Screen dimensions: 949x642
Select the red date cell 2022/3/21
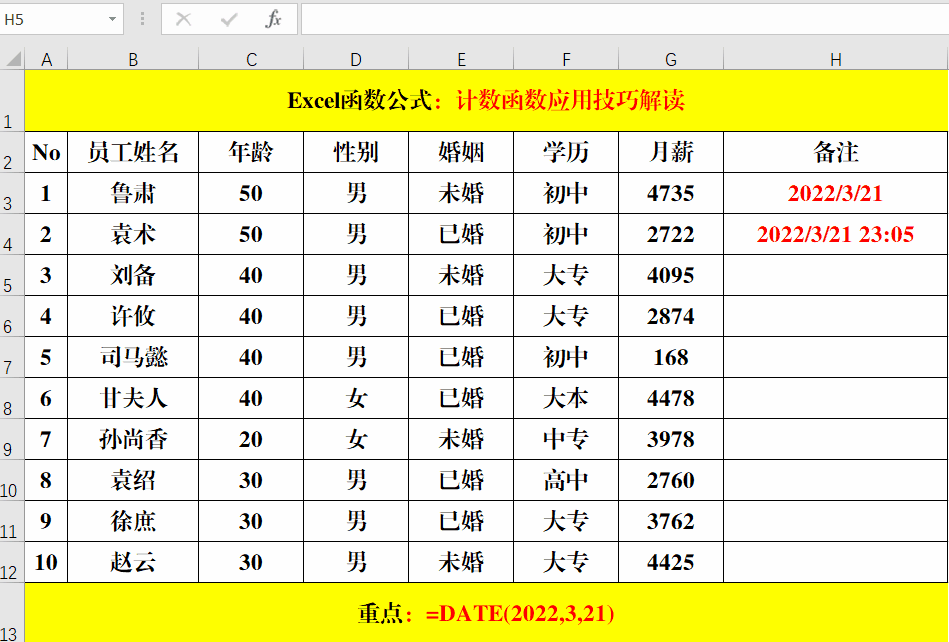coord(836,193)
